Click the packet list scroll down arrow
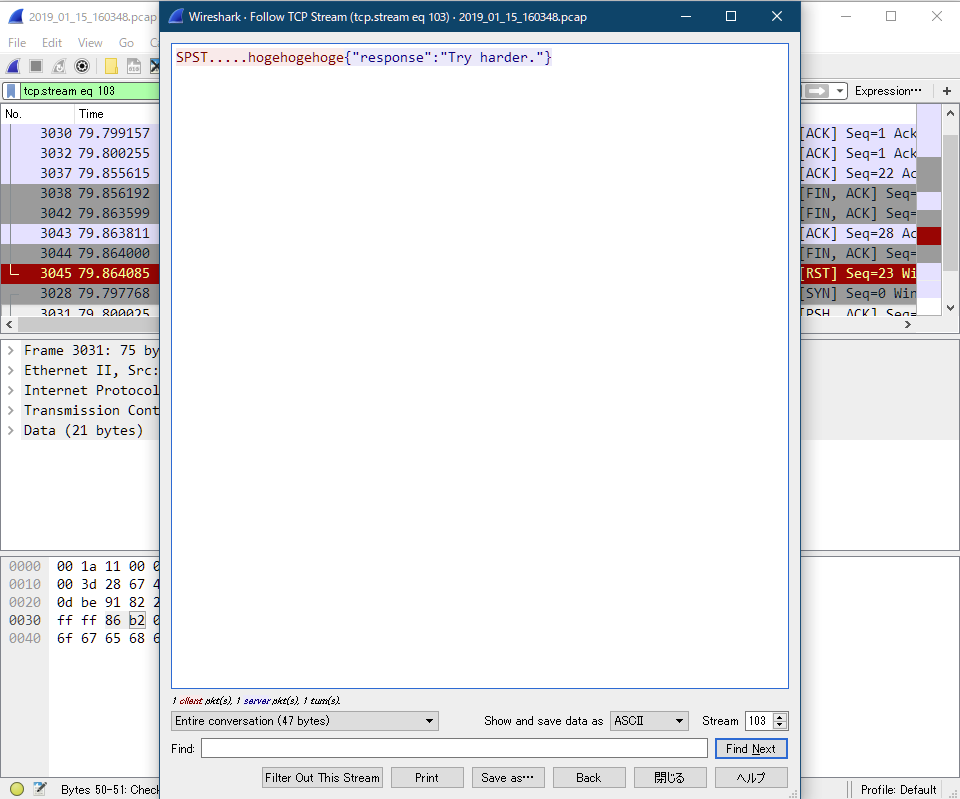Viewport: 960px width, 799px height. click(950, 307)
